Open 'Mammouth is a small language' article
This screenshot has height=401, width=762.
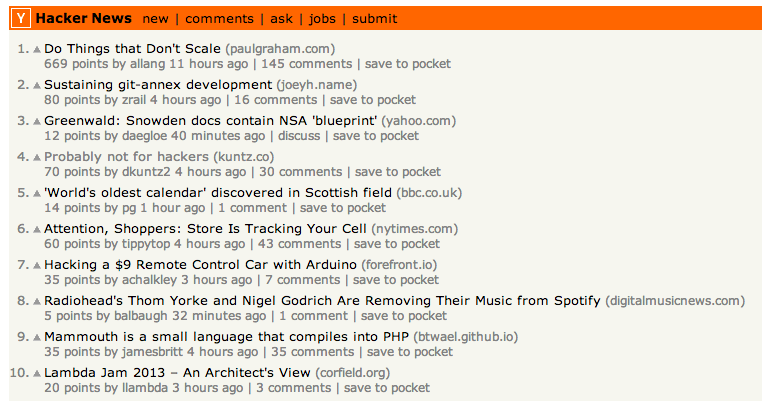coord(226,336)
